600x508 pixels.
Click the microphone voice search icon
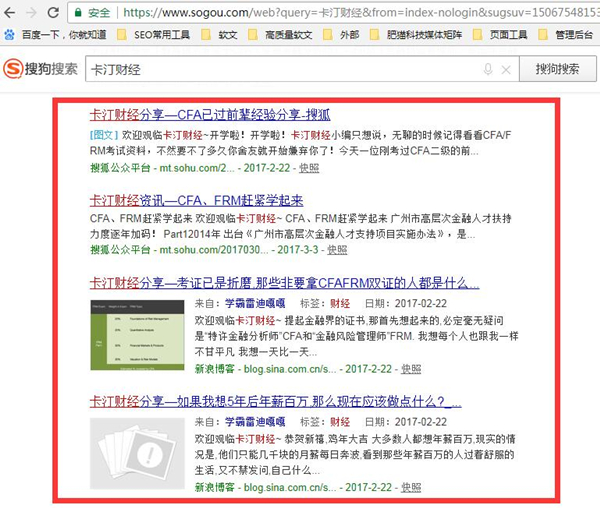[488, 69]
